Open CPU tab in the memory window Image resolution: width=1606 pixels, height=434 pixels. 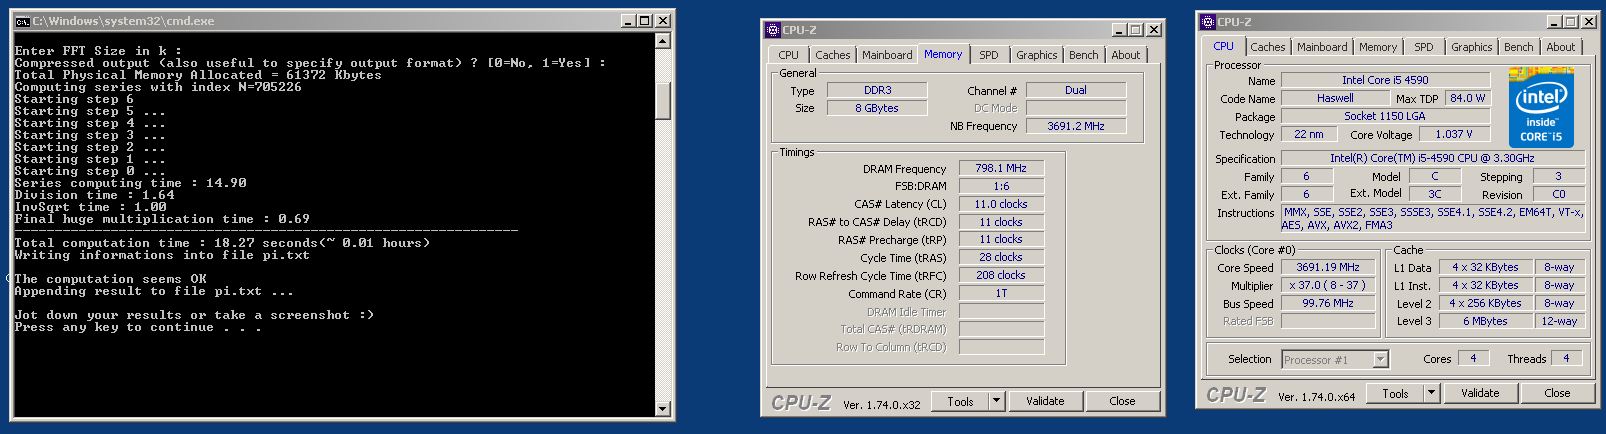click(x=789, y=55)
